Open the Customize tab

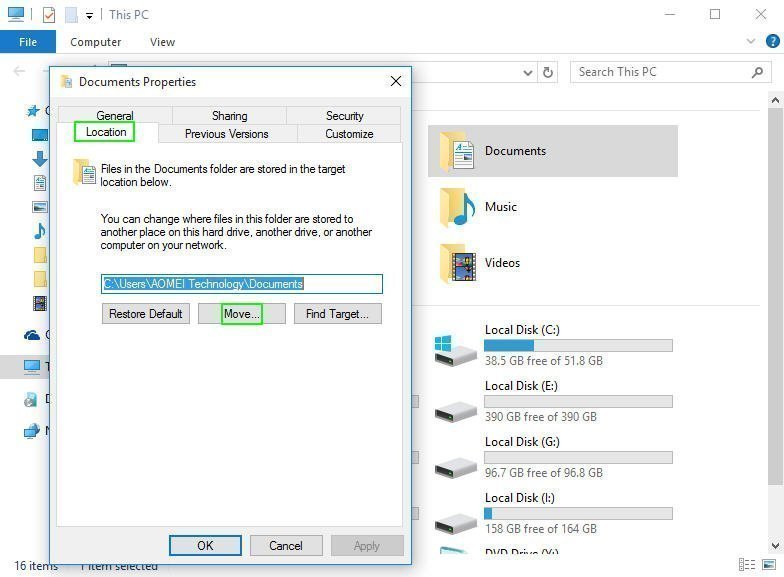tap(349, 134)
